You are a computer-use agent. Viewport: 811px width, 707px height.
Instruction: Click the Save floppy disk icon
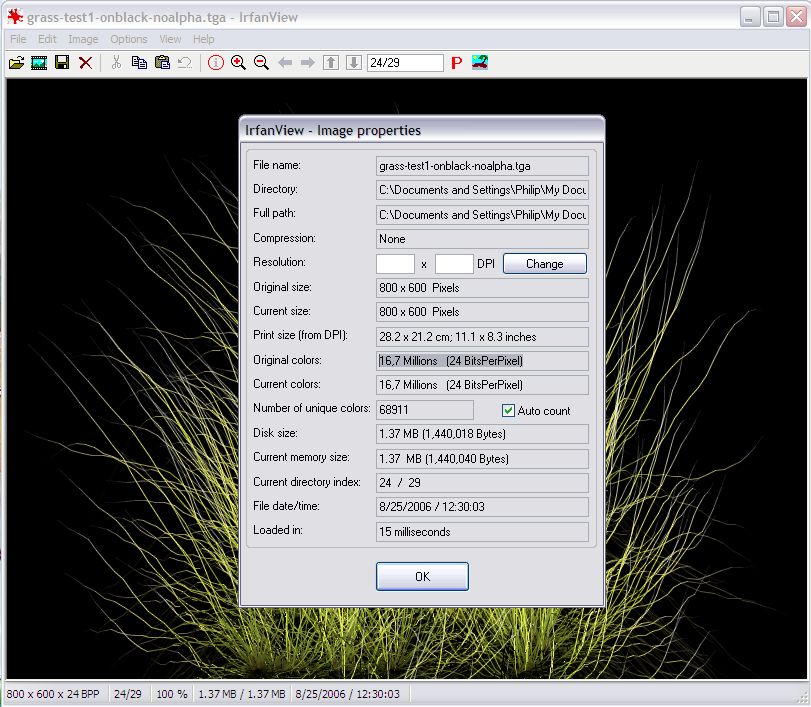[x=62, y=63]
